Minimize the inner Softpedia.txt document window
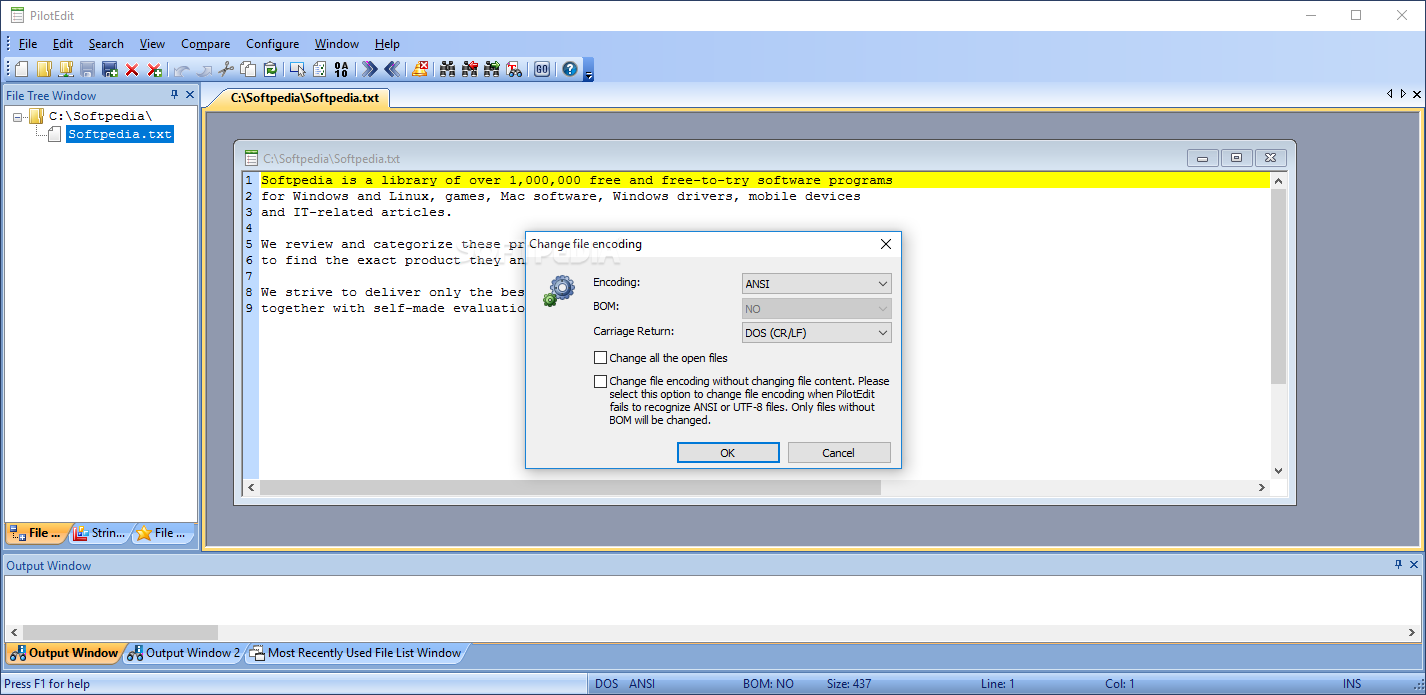Viewport: 1426px width, 695px height. (x=1203, y=158)
